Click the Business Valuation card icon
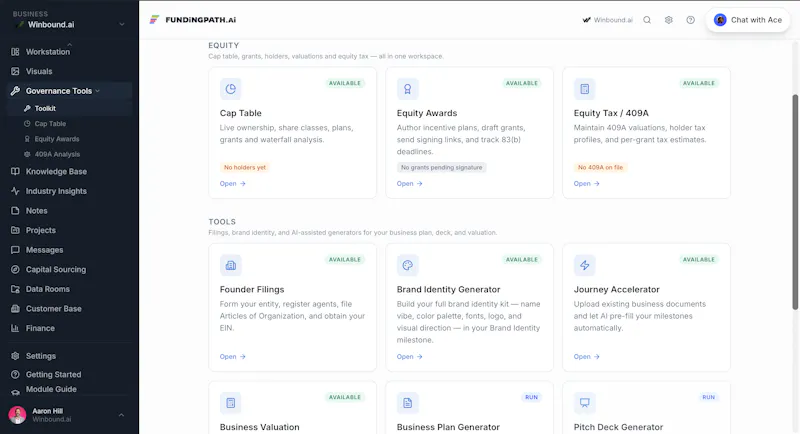This screenshot has width=800, height=434. pos(231,403)
